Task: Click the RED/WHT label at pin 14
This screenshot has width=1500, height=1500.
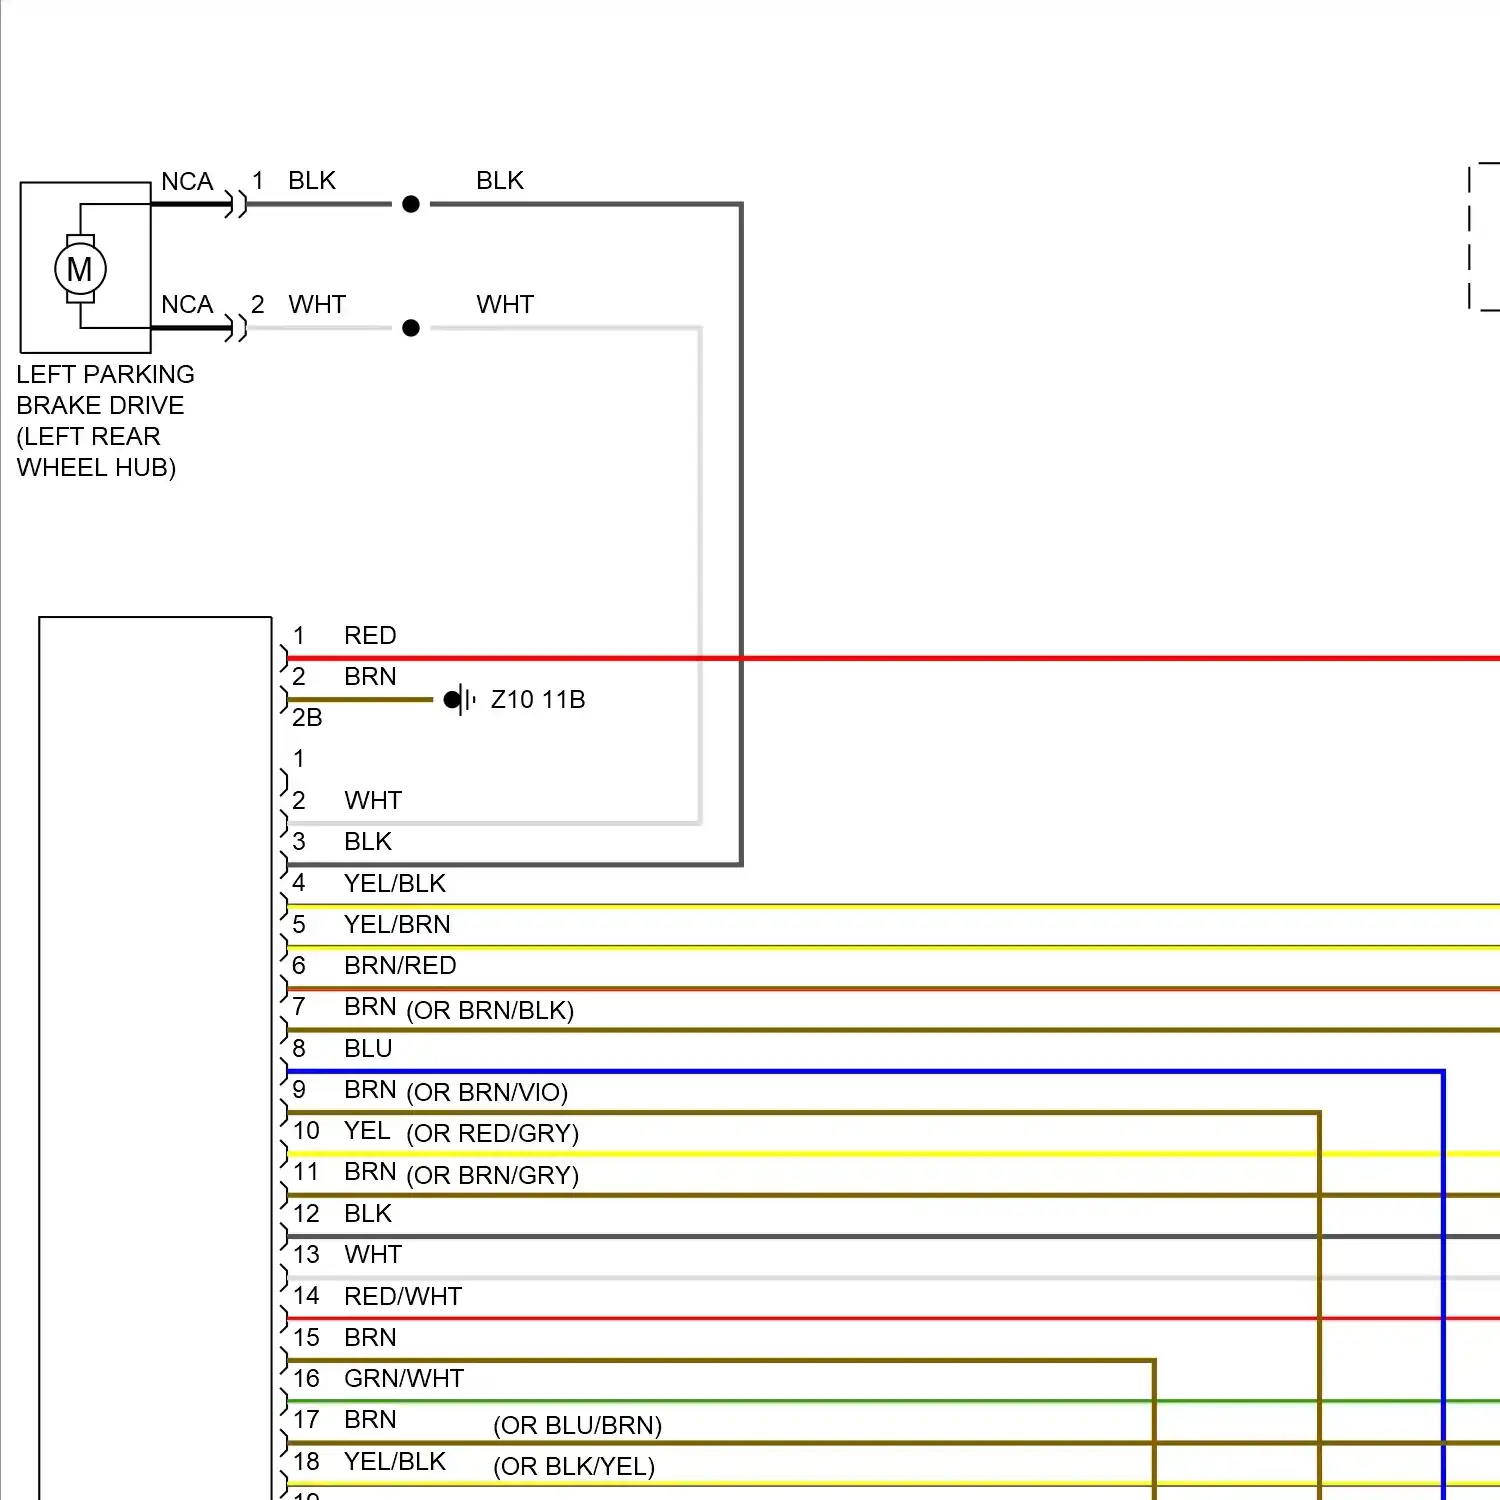Action: click(x=403, y=1297)
